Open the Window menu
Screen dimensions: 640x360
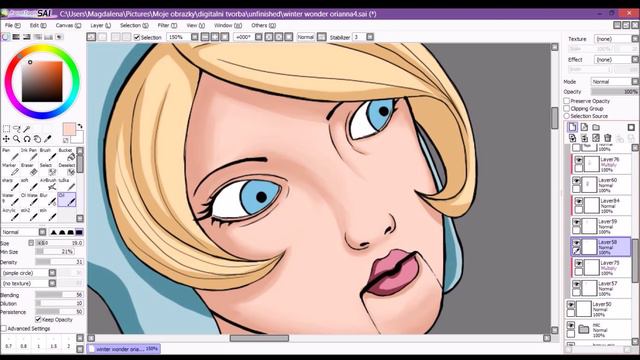point(228,25)
